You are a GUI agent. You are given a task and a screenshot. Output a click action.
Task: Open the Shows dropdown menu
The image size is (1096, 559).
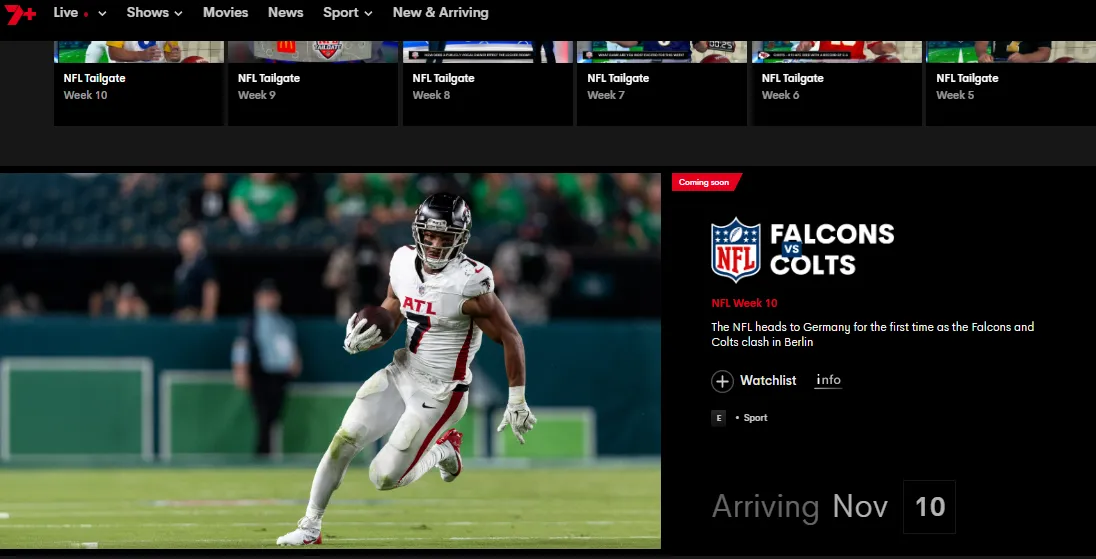pyautogui.click(x=154, y=13)
